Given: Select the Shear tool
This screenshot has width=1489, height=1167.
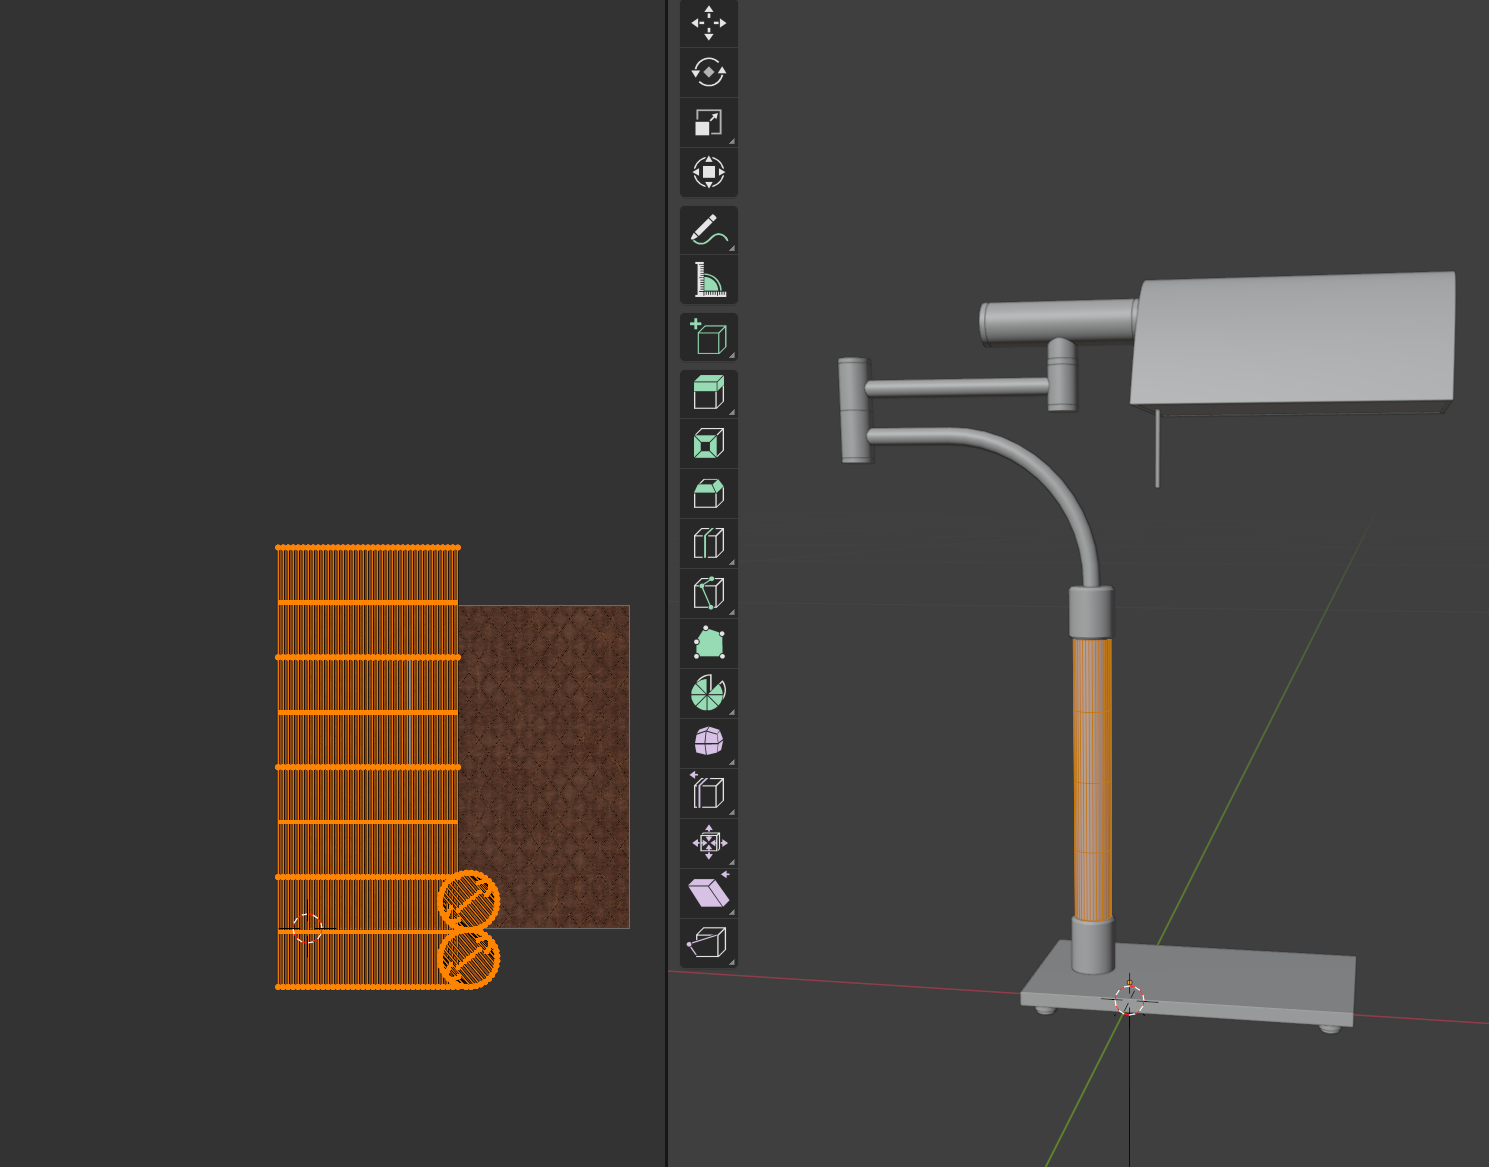Looking at the screenshot, I should [709, 893].
